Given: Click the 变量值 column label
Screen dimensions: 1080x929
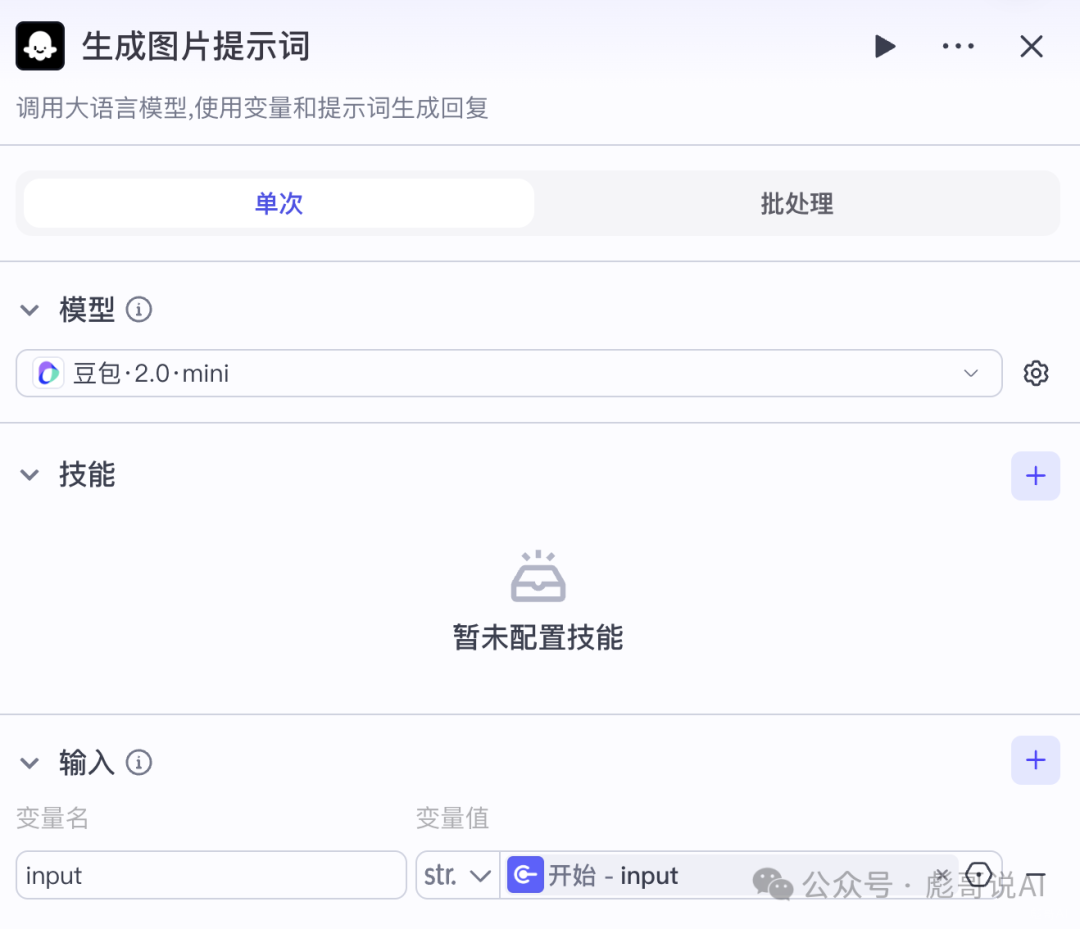Looking at the screenshot, I should pyautogui.click(x=453, y=818).
